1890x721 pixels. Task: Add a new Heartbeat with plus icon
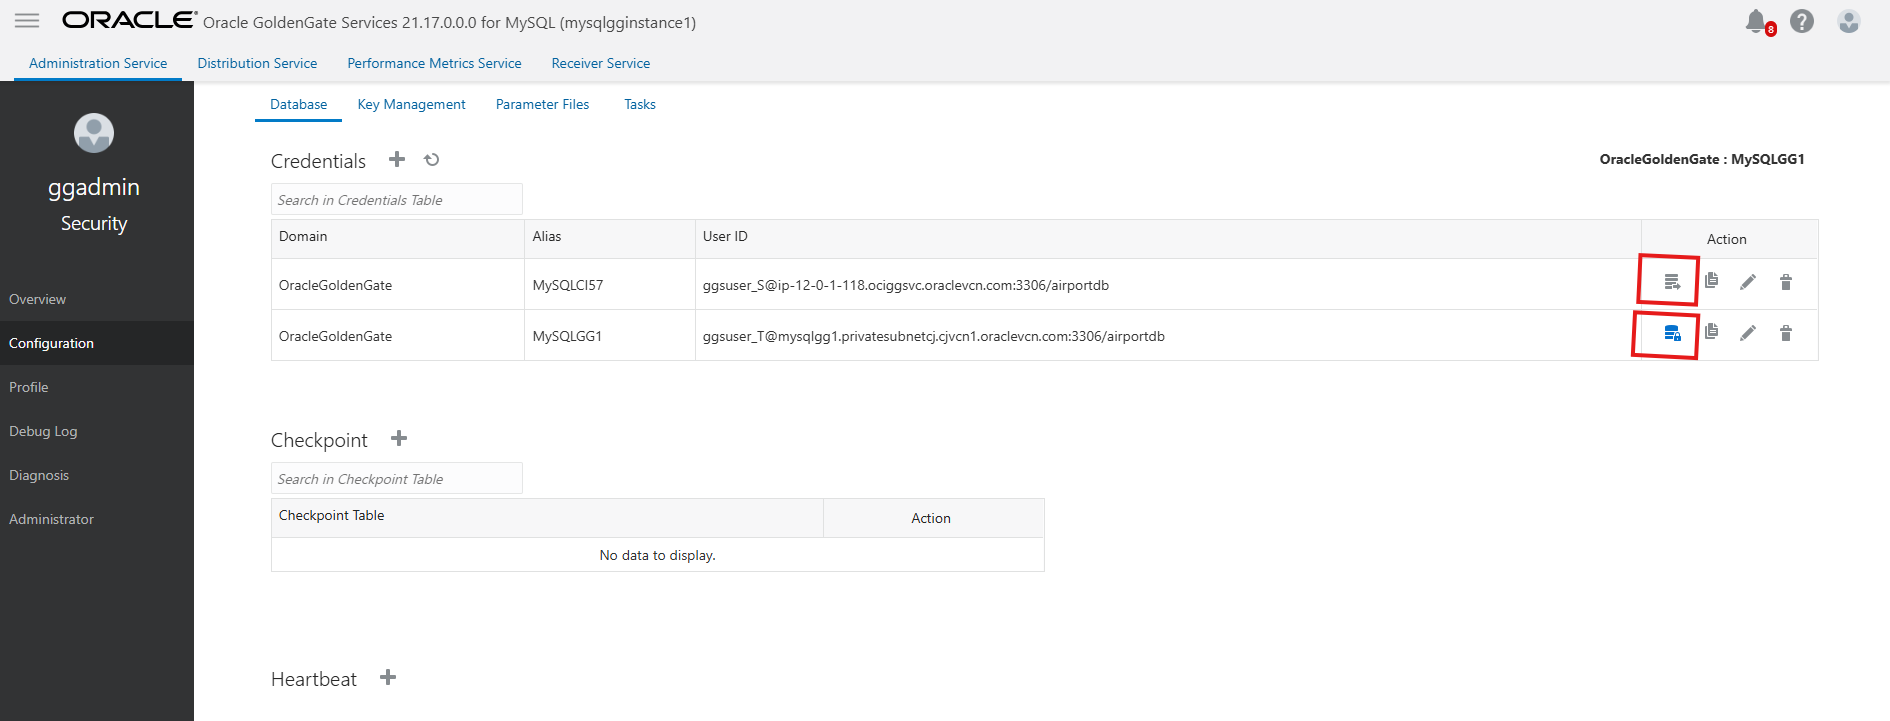(388, 677)
